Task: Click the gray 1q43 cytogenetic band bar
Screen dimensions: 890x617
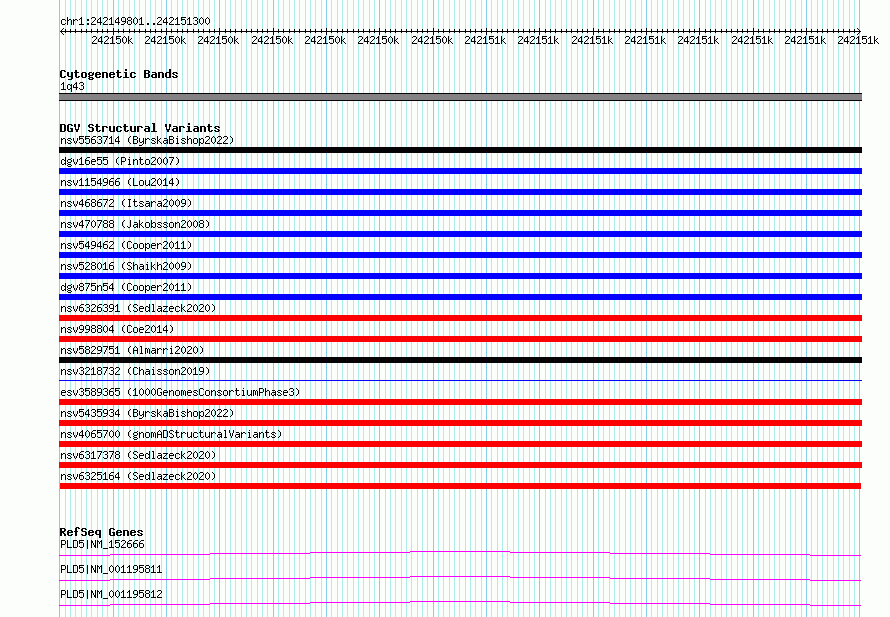Action: point(460,97)
